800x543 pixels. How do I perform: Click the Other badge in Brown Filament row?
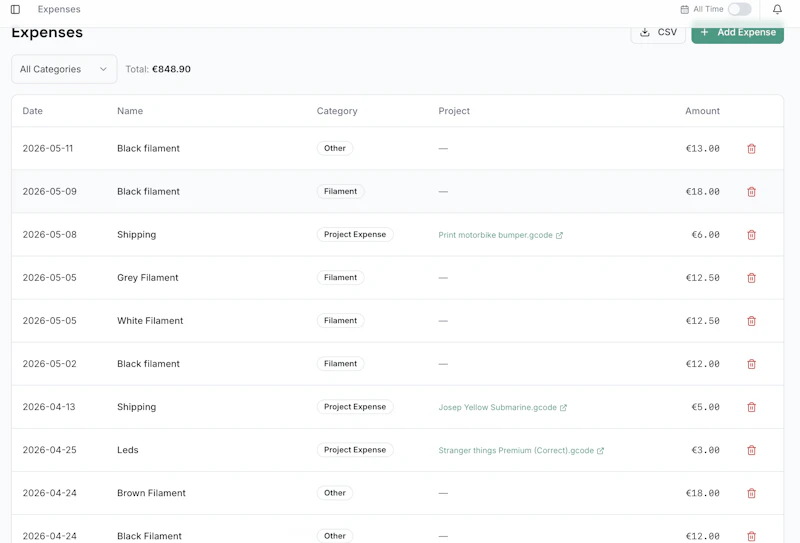point(335,493)
